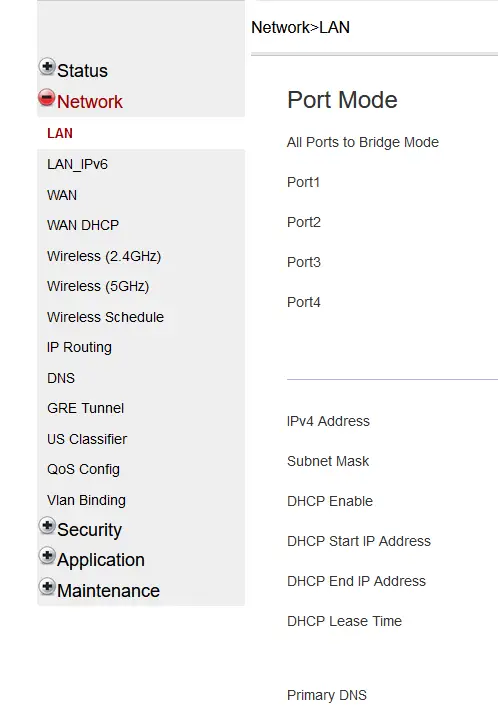Open Wireless (5GHz) settings
Image resolution: width=498 pixels, height=706 pixels.
coord(98,286)
